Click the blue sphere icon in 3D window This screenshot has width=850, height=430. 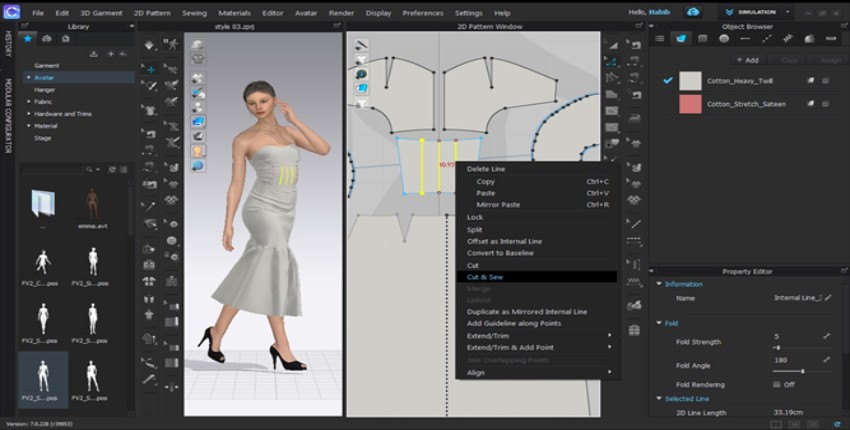tap(198, 165)
